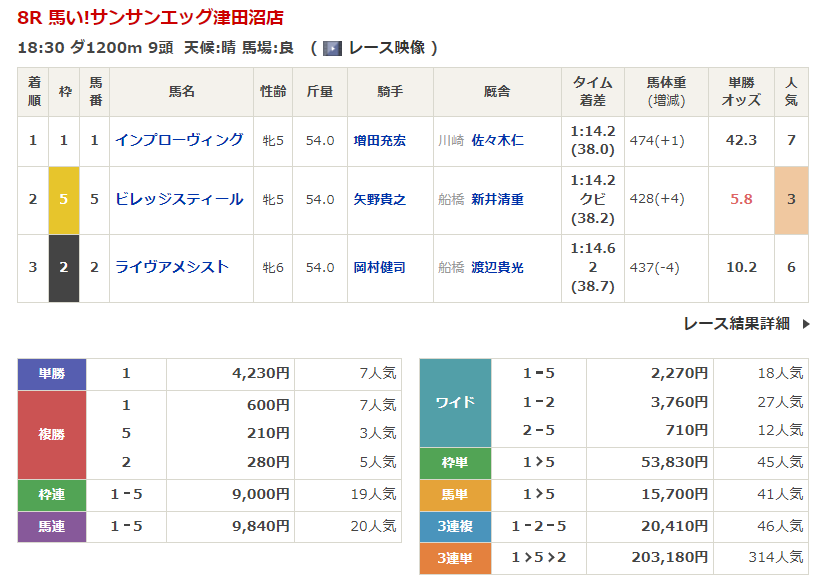
Task: Open trainer 新井清重 profile
Action: [x=497, y=200]
